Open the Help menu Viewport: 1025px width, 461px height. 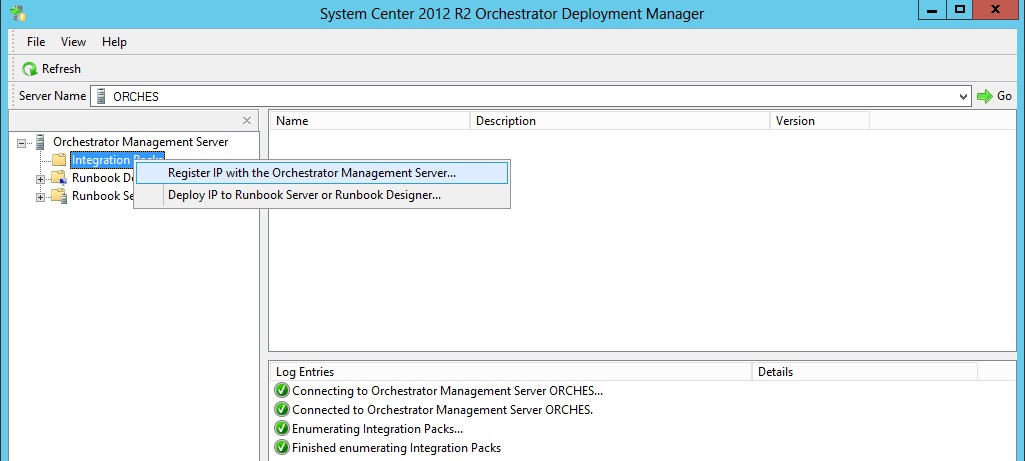[x=114, y=42]
